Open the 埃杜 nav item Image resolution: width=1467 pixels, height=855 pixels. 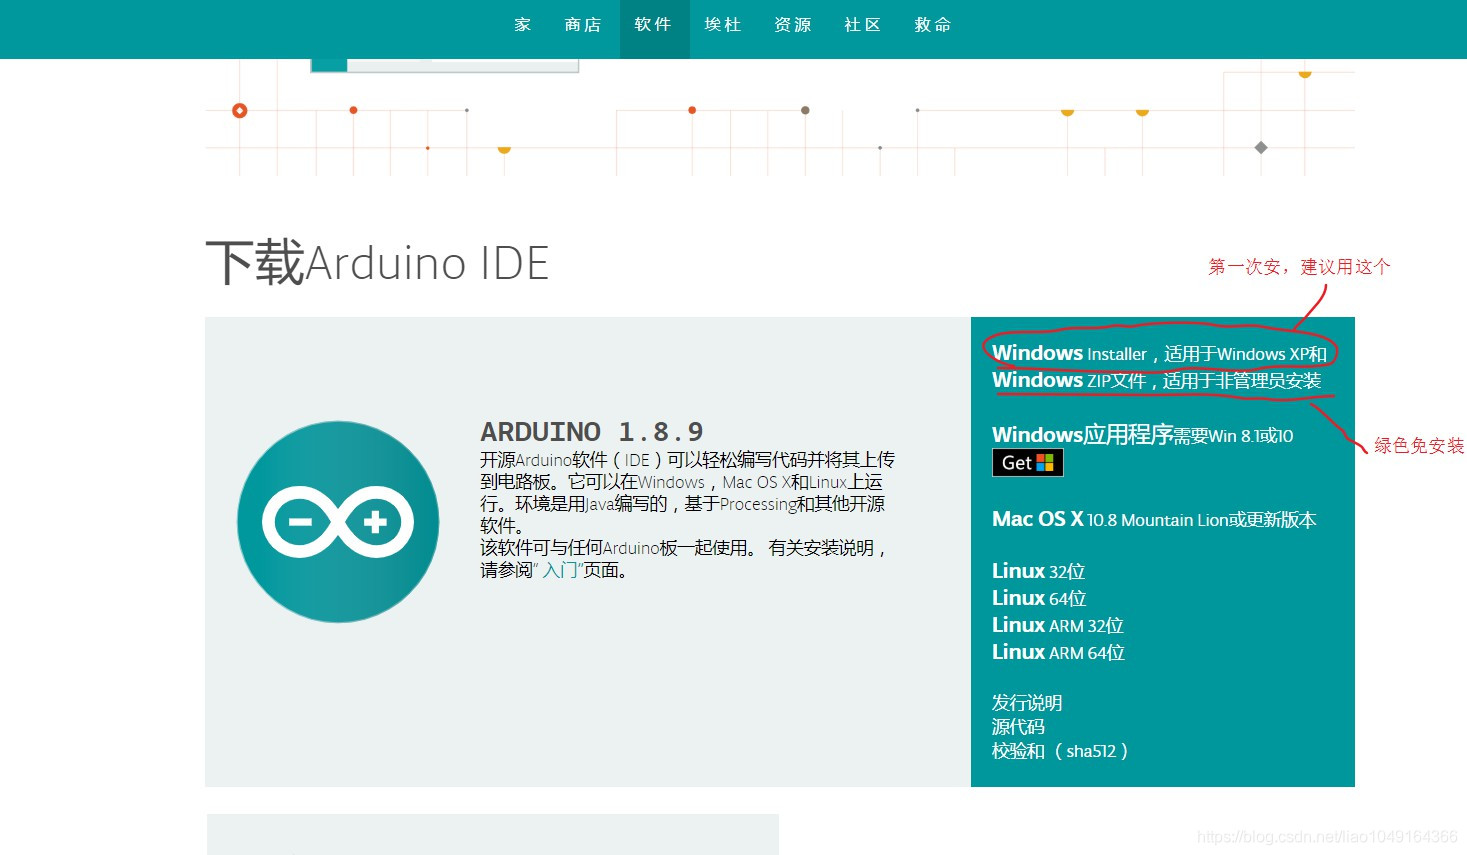[x=723, y=25]
